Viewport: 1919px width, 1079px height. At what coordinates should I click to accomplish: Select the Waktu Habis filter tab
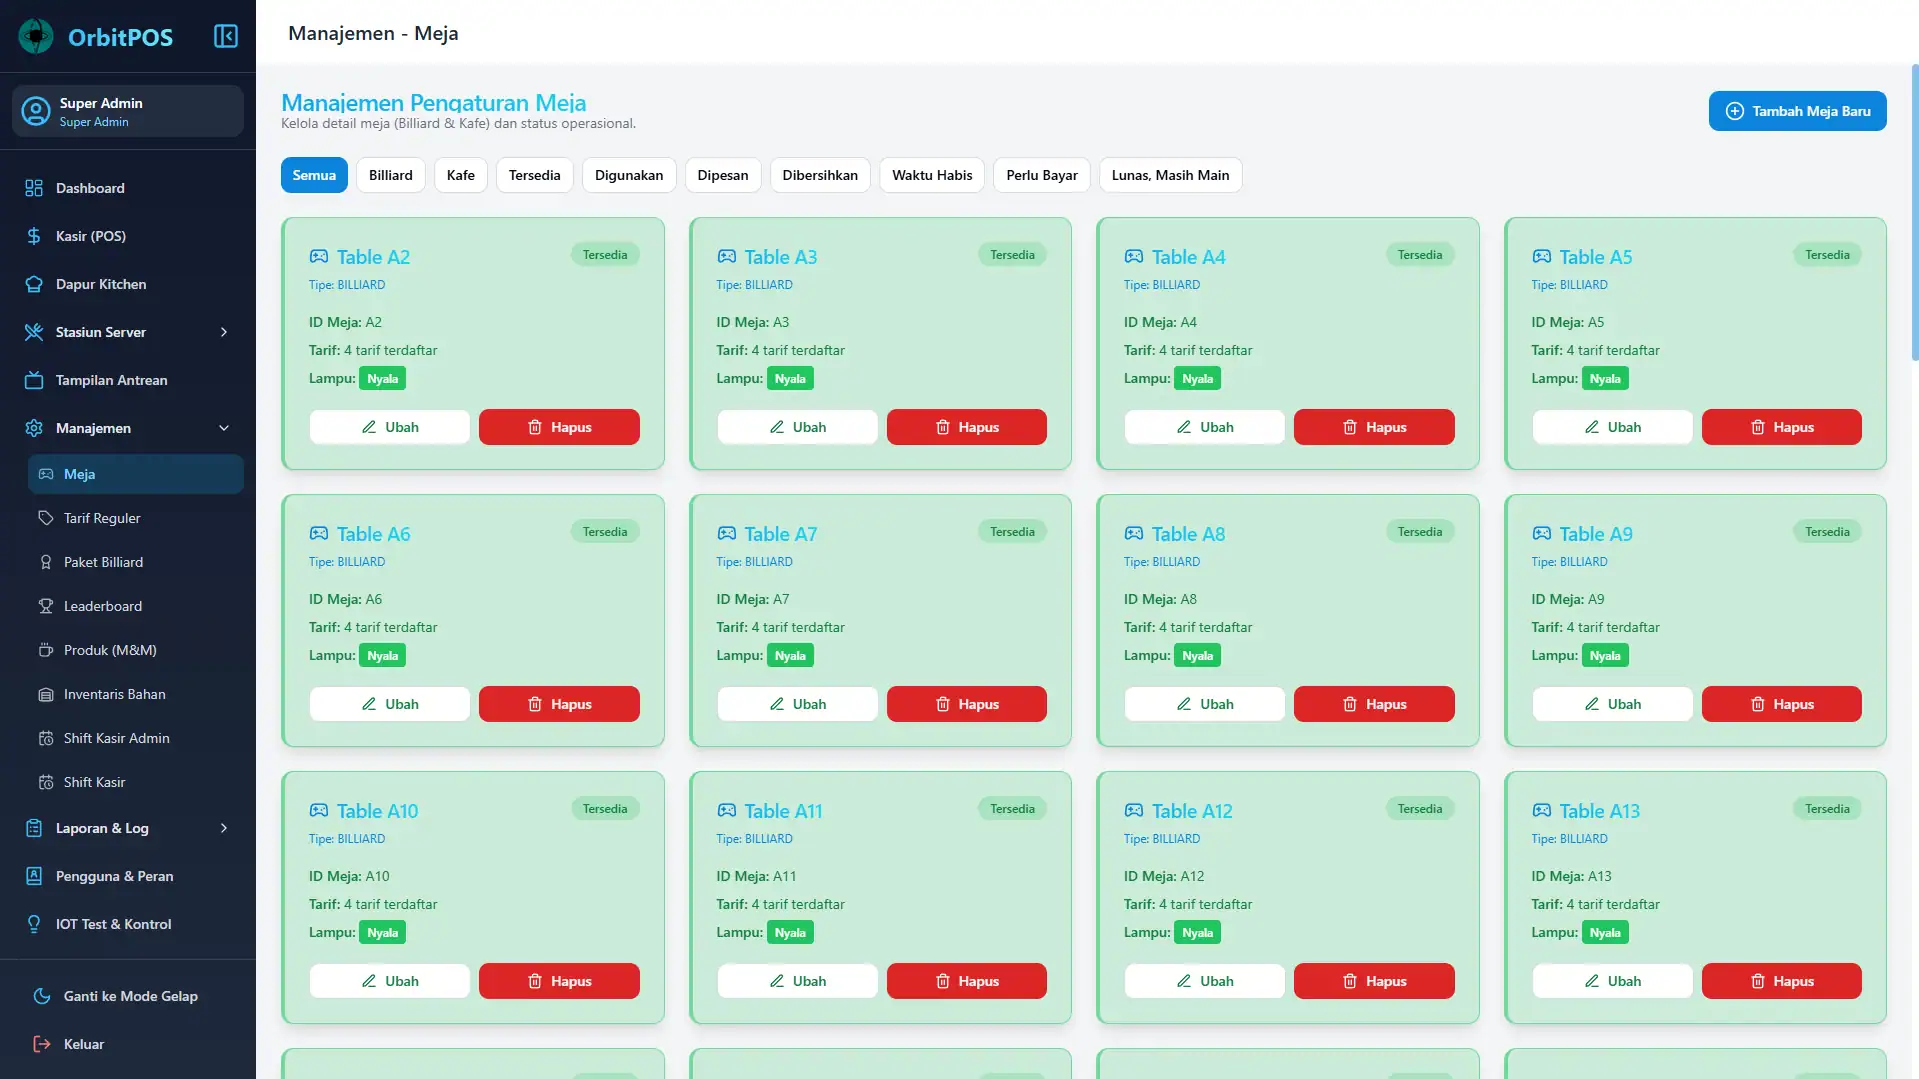(x=931, y=175)
